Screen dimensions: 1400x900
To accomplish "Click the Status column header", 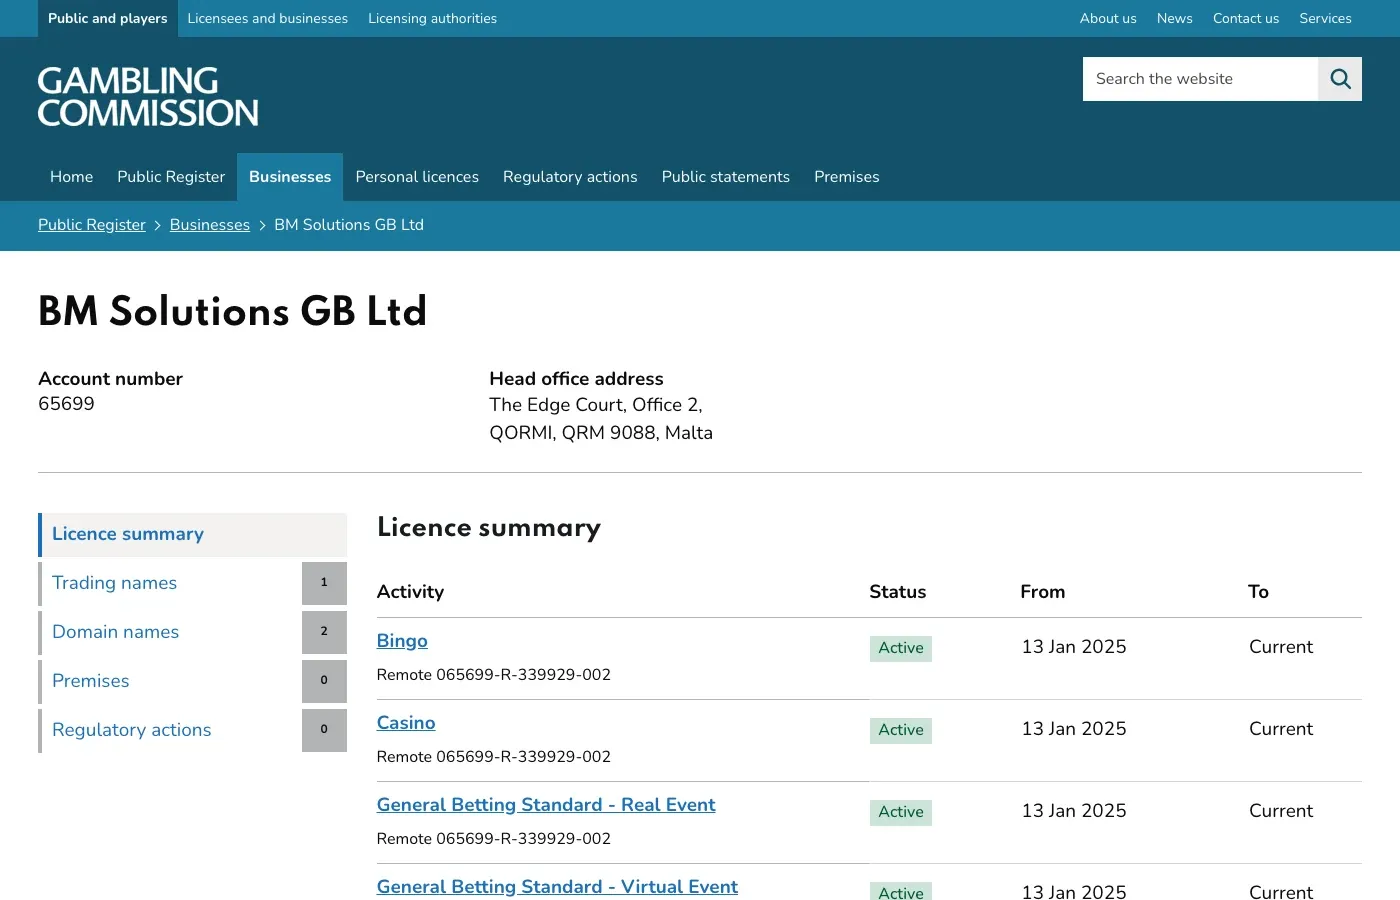I will (x=898, y=592).
